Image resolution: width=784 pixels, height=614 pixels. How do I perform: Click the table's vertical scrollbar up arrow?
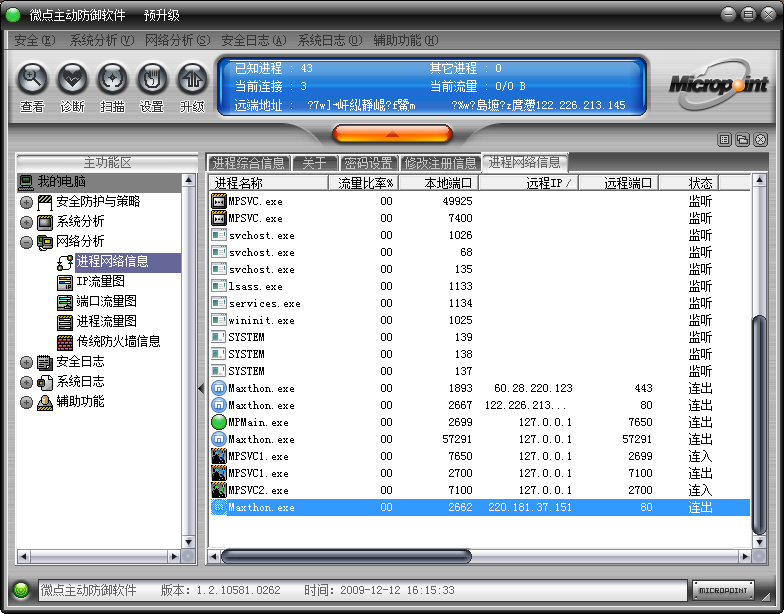tap(759, 180)
